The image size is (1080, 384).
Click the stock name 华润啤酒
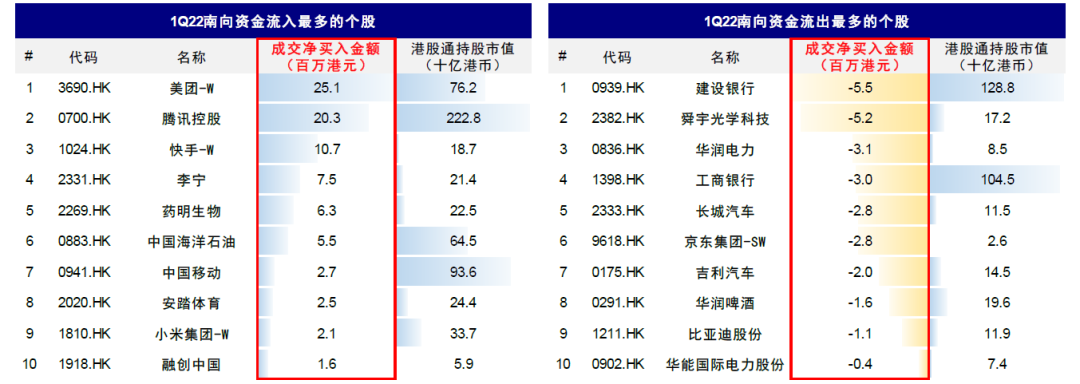(x=725, y=303)
